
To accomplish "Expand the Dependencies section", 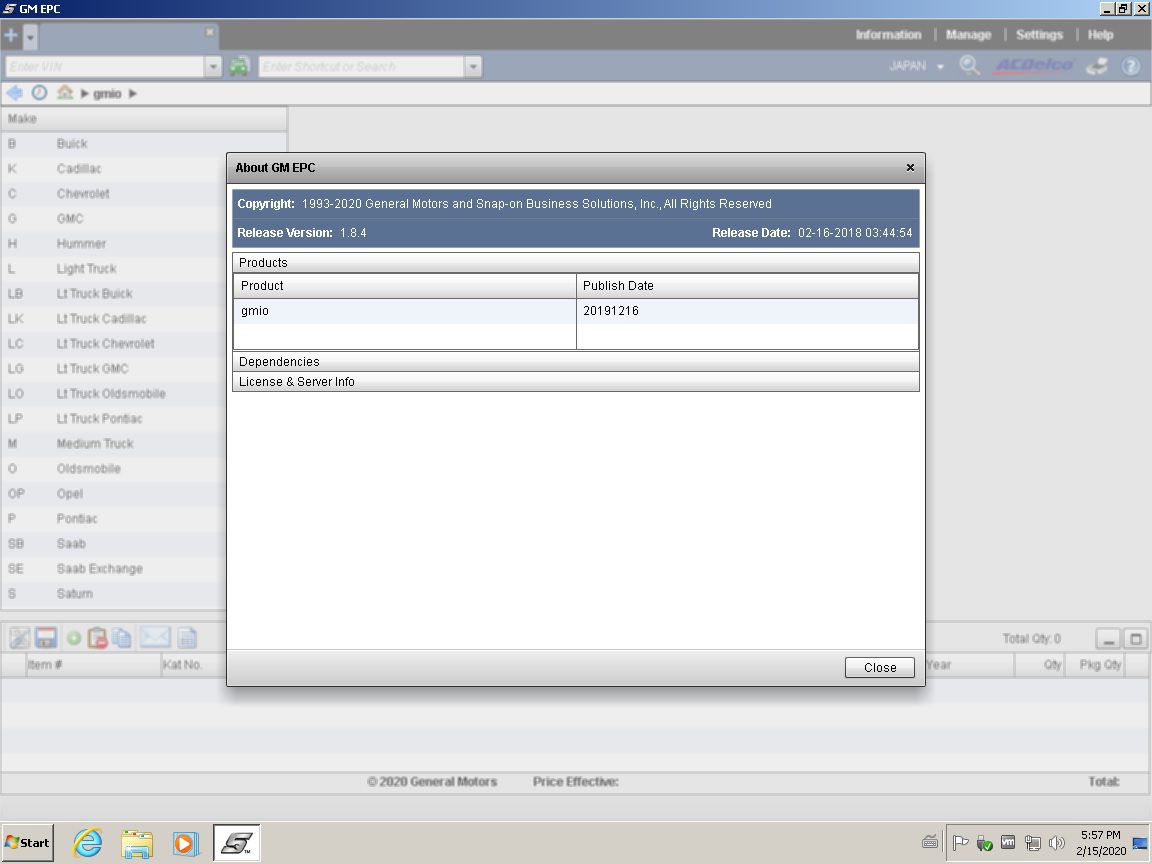I will 575,361.
